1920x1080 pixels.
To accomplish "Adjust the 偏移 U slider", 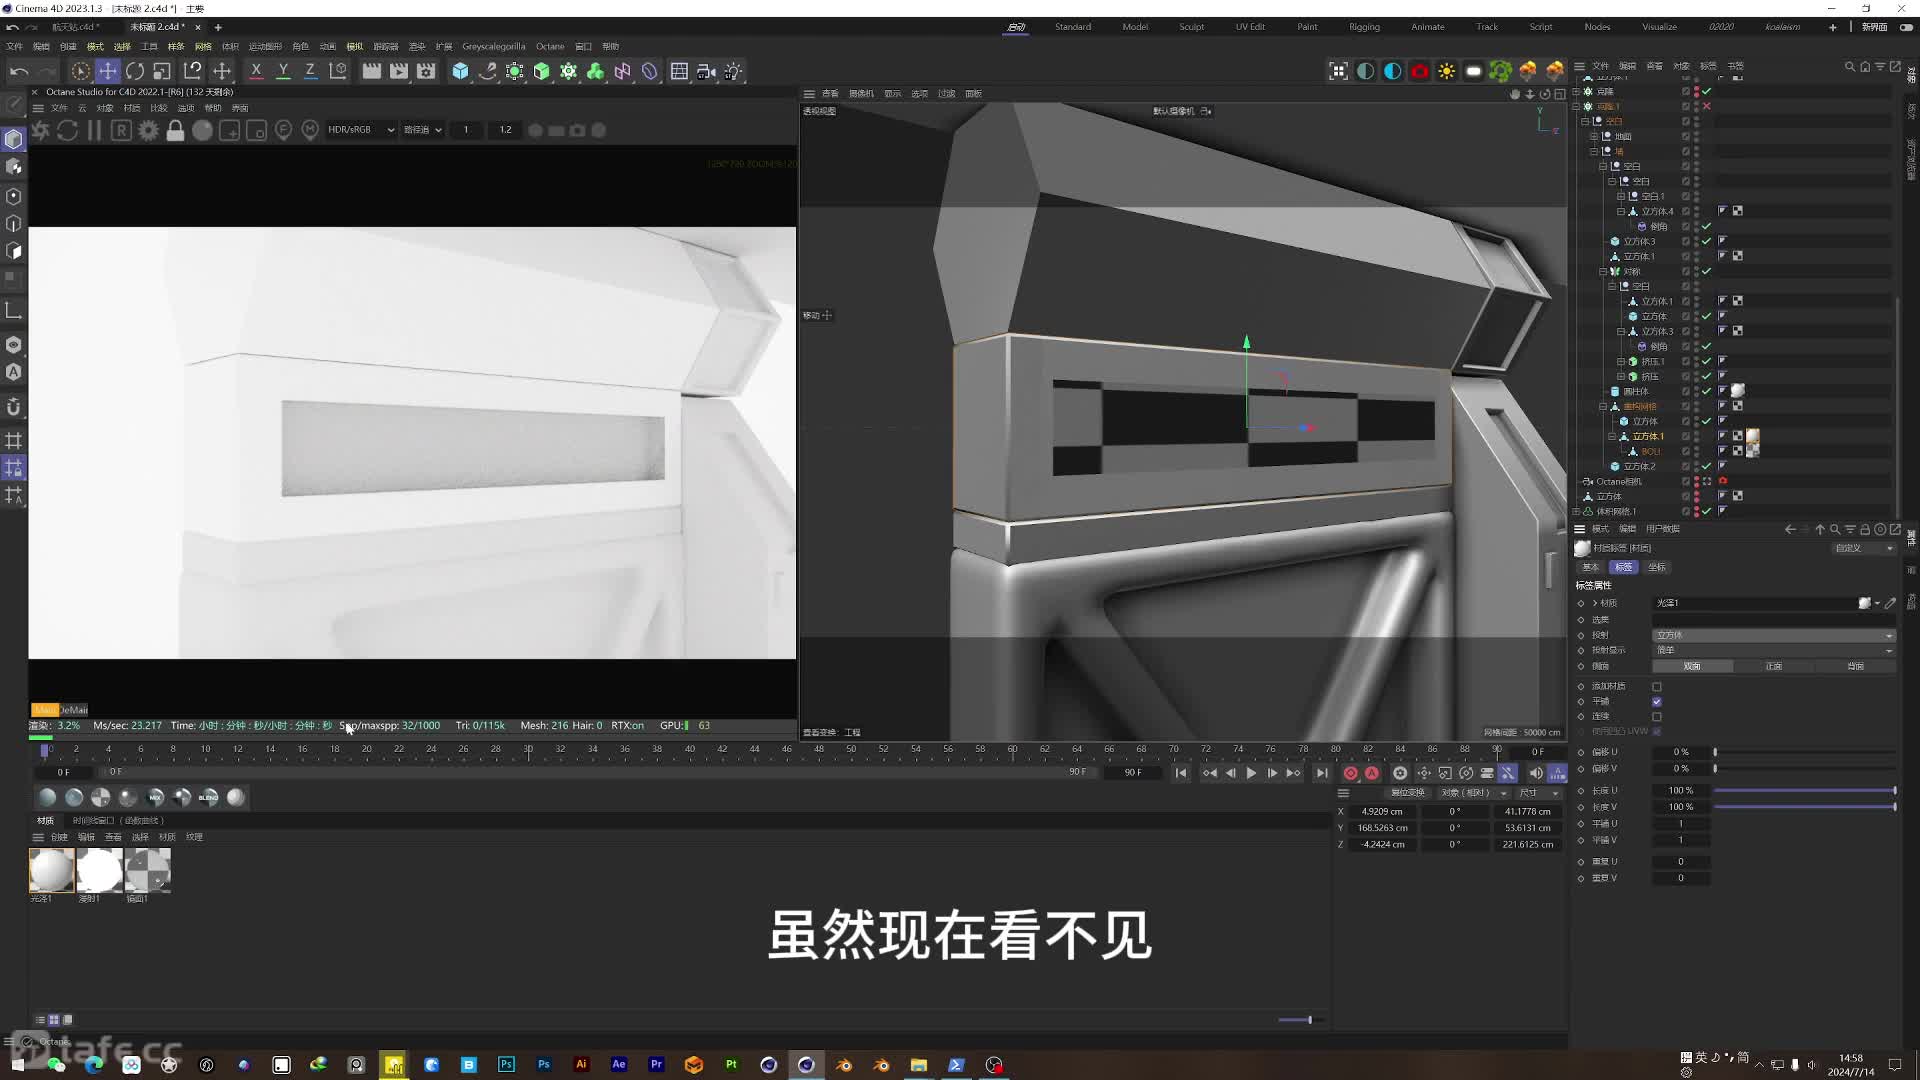I will click(1804, 752).
